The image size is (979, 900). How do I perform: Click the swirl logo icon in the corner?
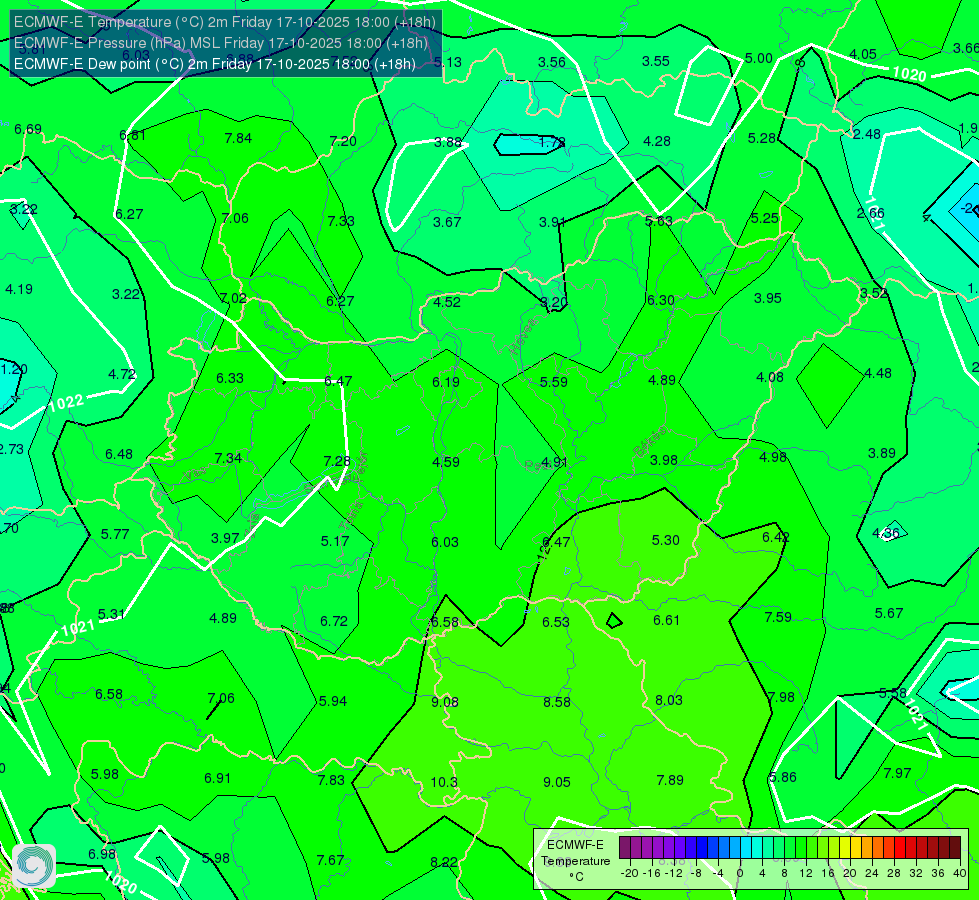34,865
